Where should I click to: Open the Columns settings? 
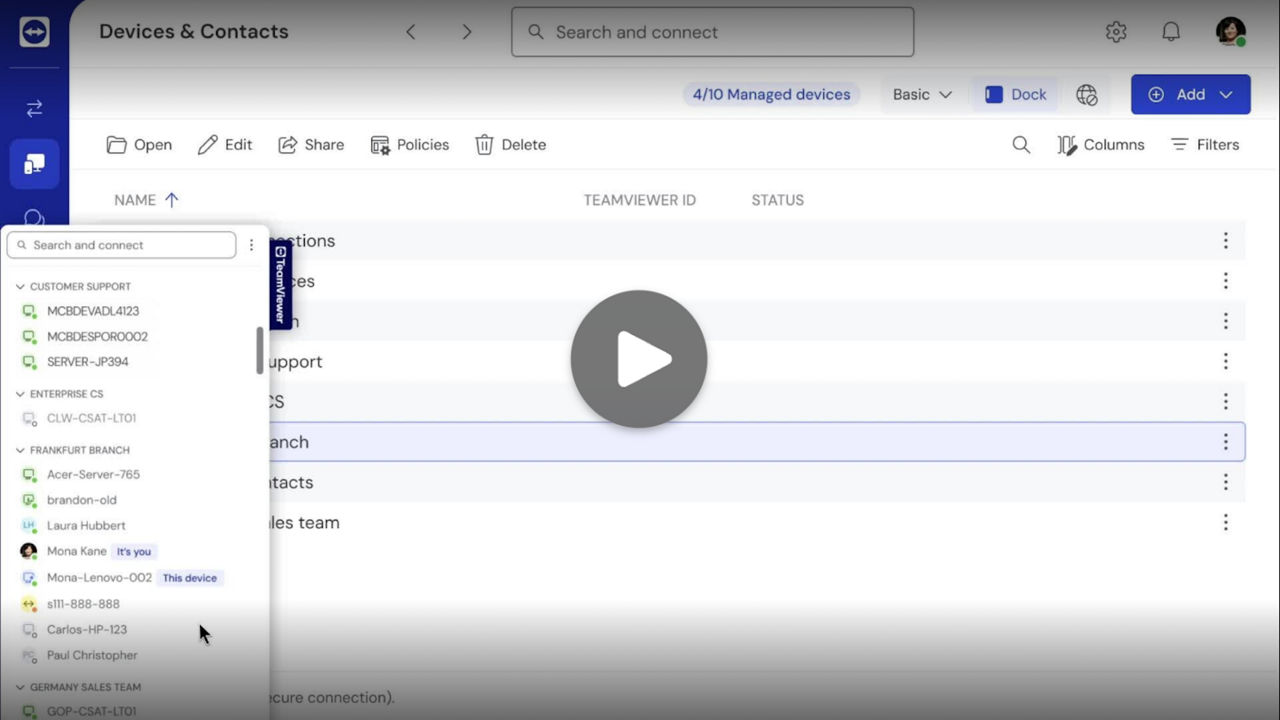tap(1100, 145)
